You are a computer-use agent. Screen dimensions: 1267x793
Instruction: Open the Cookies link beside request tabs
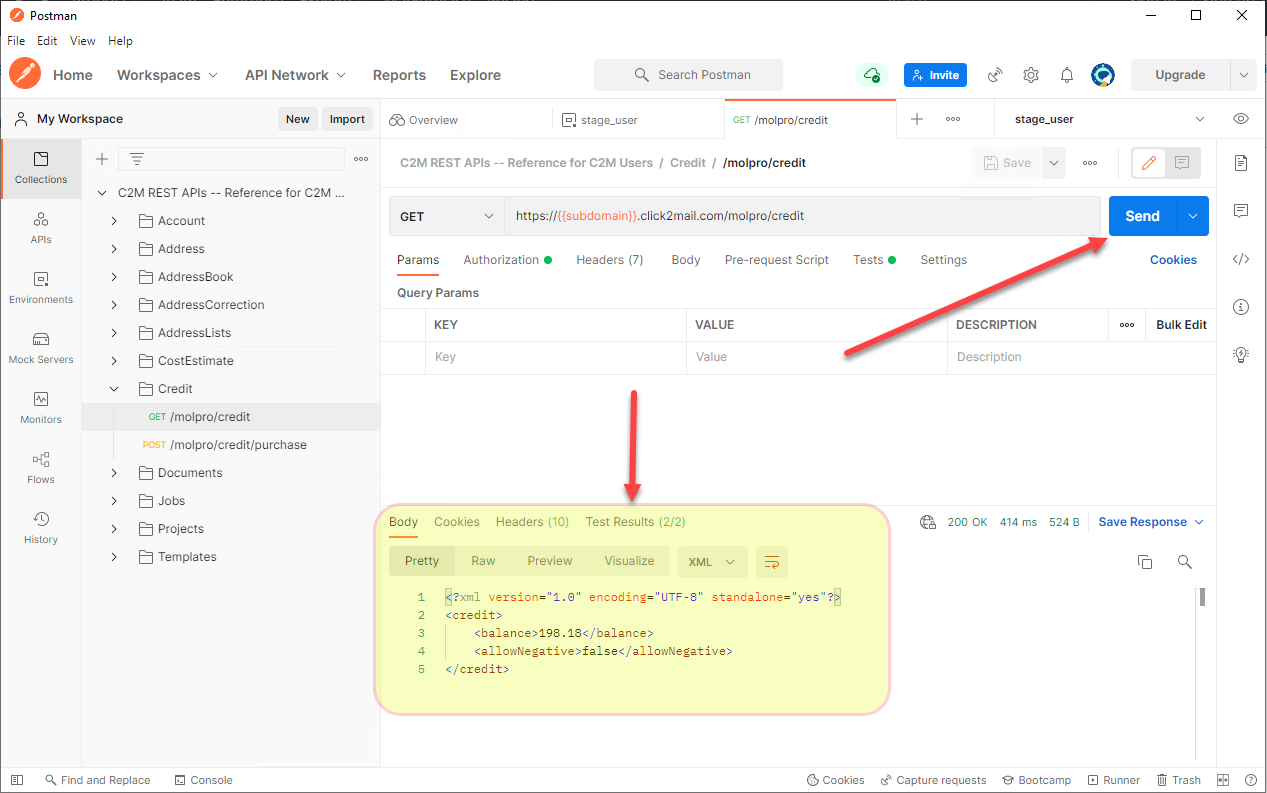pyautogui.click(x=1173, y=260)
